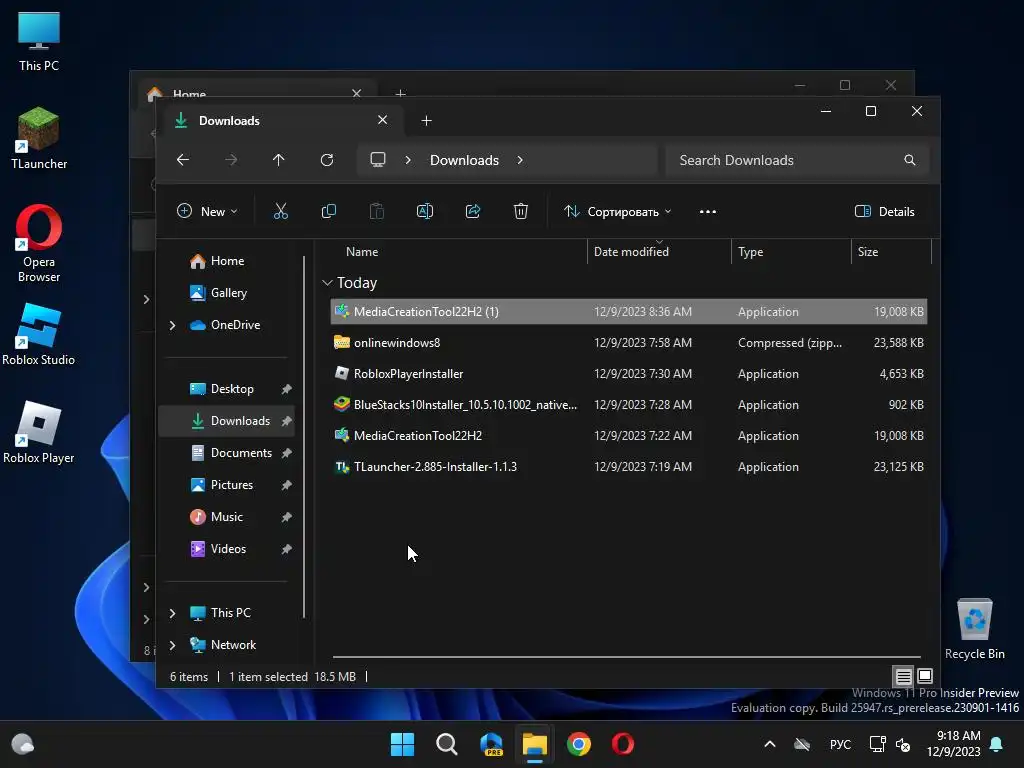Open the Сортировать sort dropdown
1024x768 pixels.
click(x=617, y=211)
